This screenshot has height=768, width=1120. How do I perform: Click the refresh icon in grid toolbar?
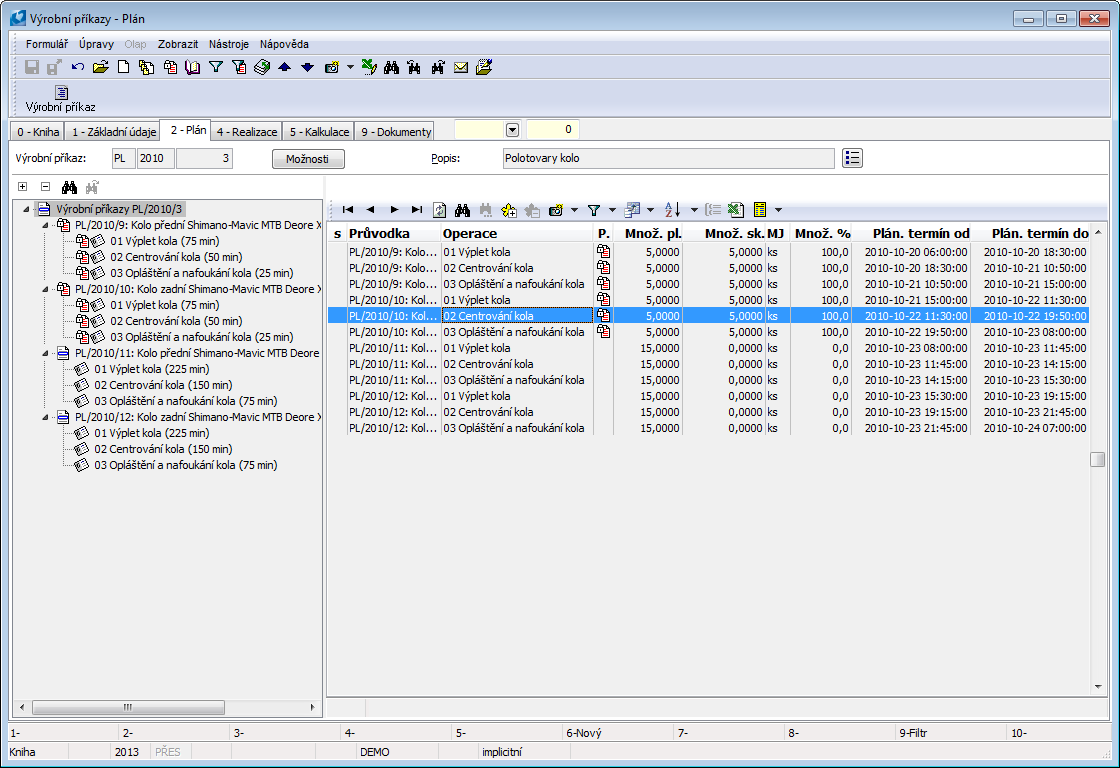(440, 210)
